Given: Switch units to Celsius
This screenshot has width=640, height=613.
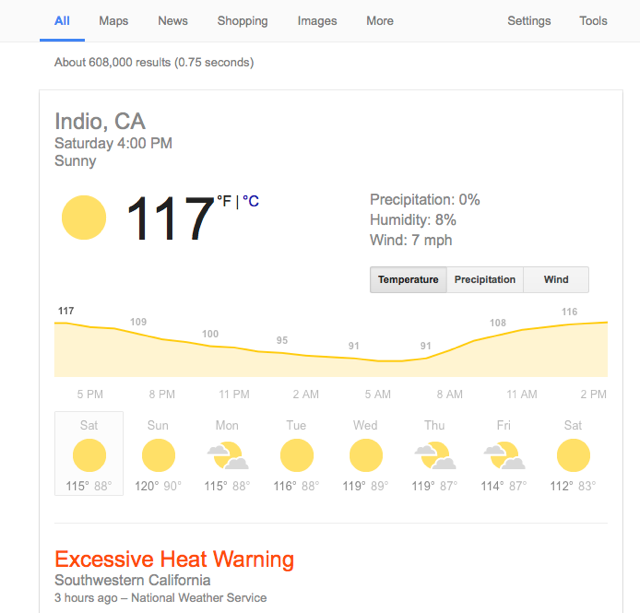Looking at the screenshot, I should tap(251, 201).
